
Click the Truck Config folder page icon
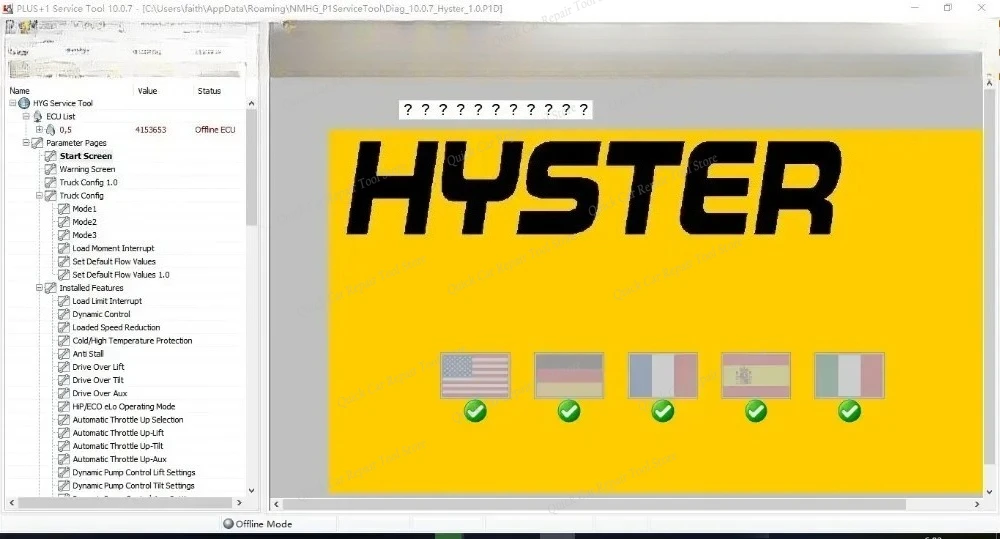coord(50,196)
